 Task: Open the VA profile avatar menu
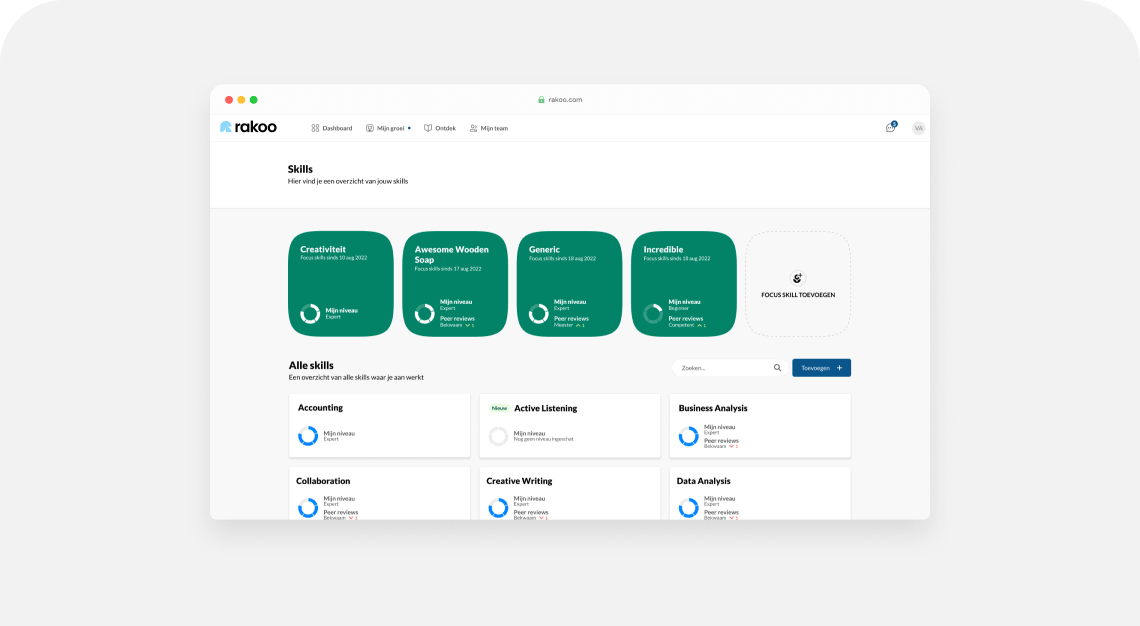coord(917,128)
